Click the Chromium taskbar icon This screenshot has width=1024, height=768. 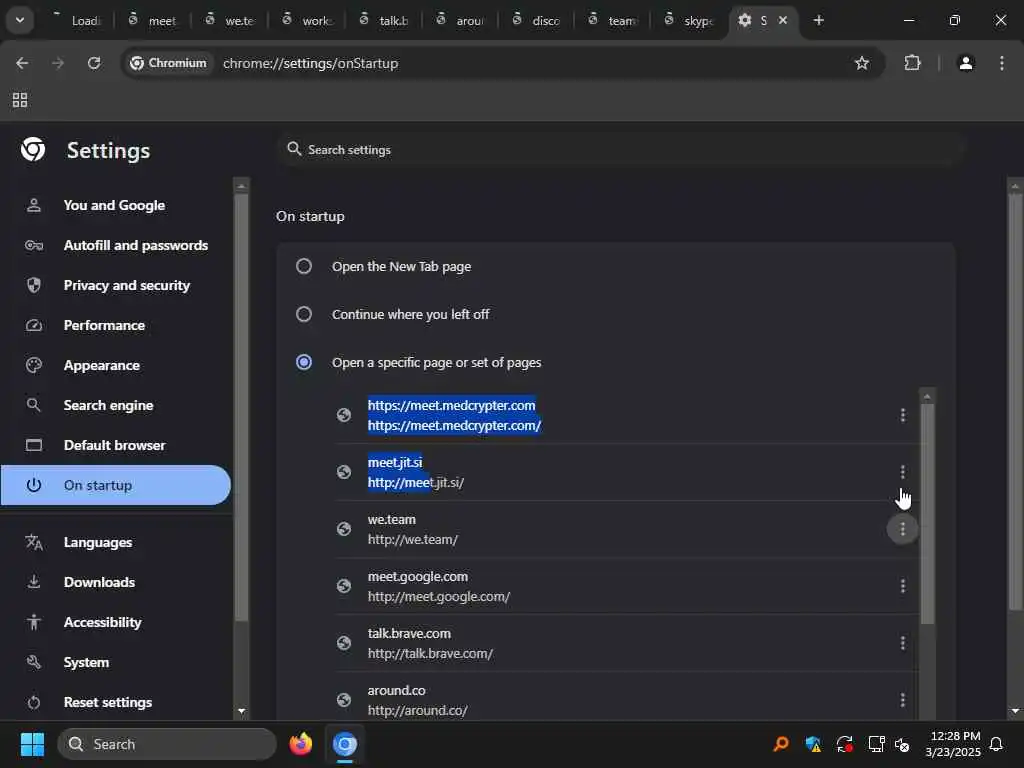[x=345, y=744]
